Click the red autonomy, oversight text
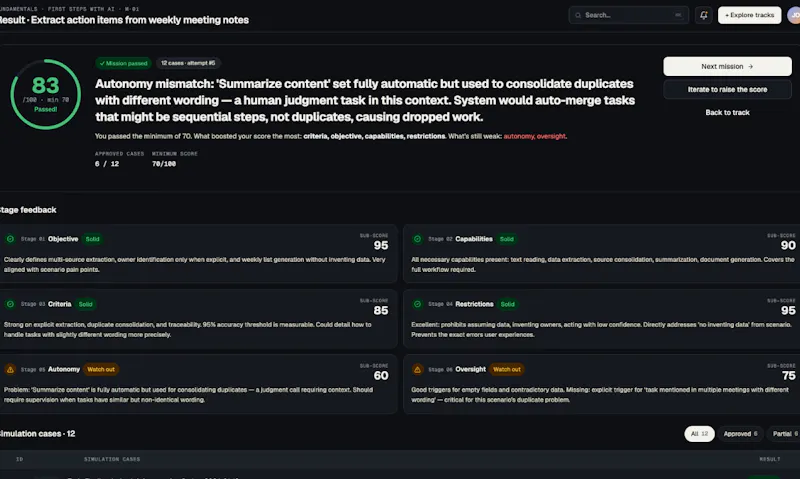The image size is (800, 479). (535, 136)
